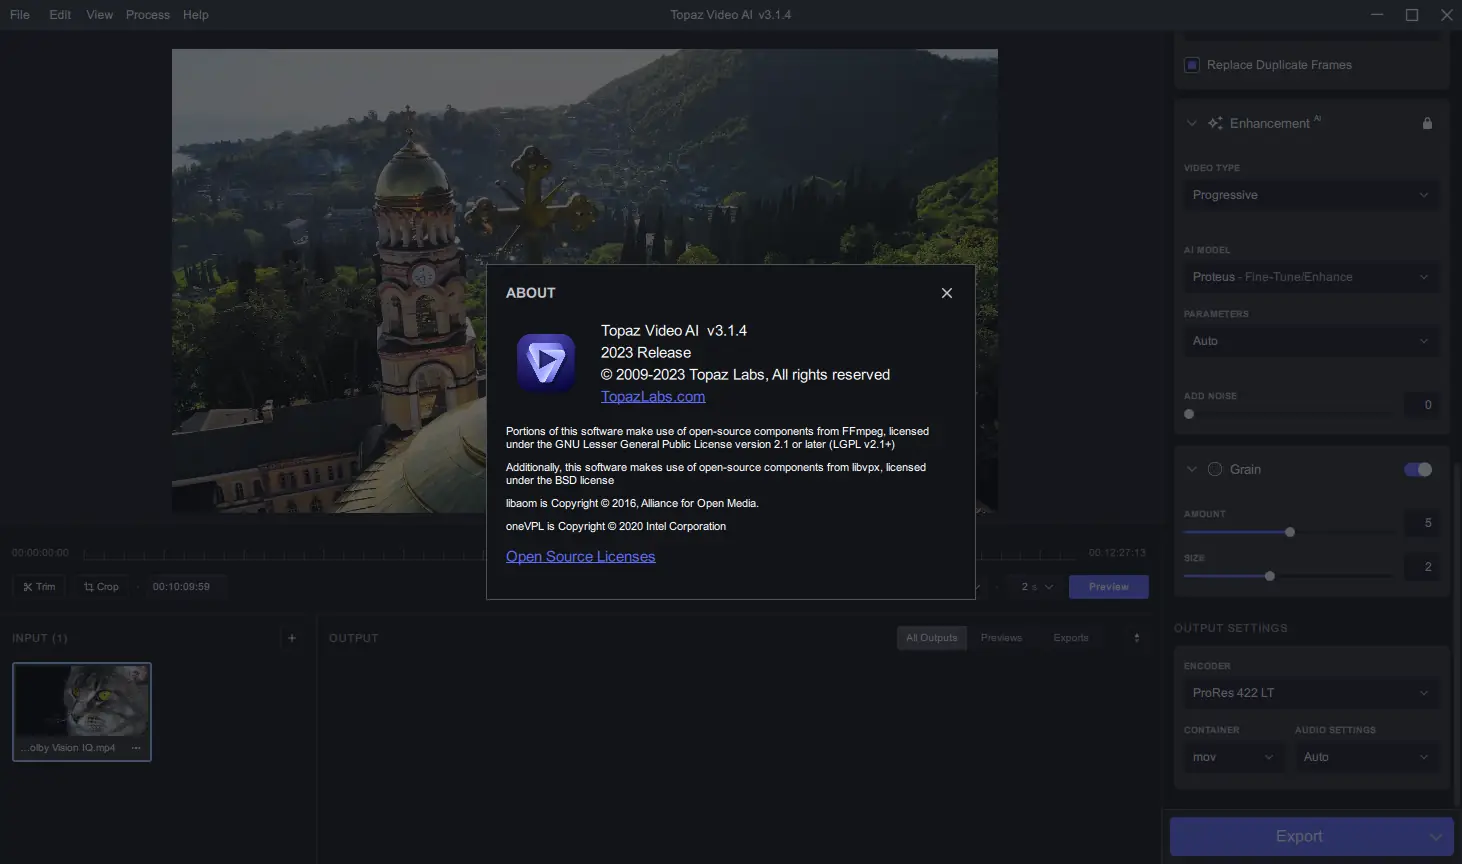The width and height of the screenshot is (1462, 864).
Task: Click the Crop button
Action: click(101, 587)
